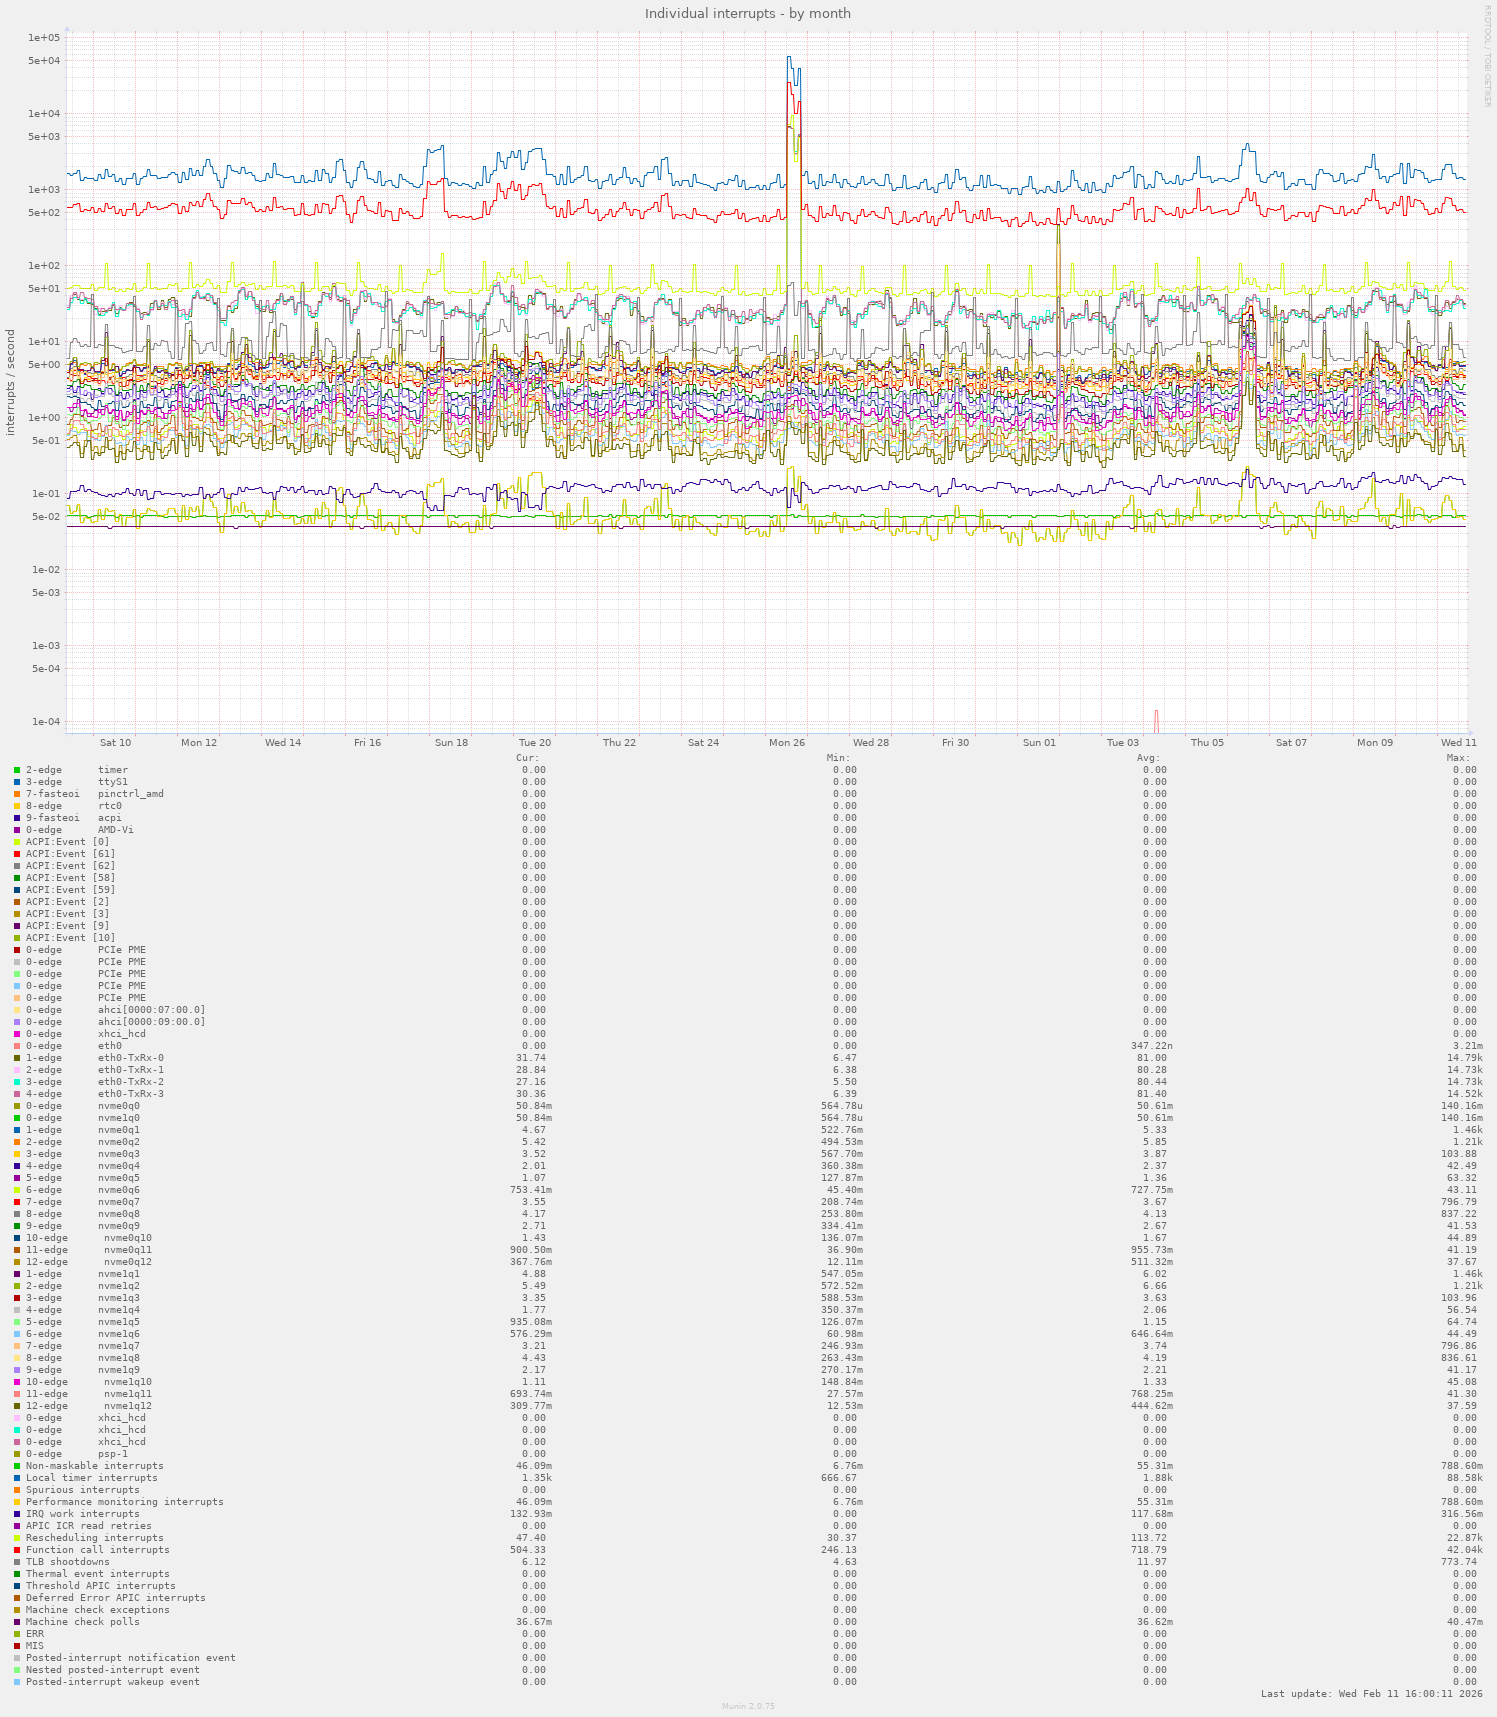Select the 'Rescheduling interrupts' legend label
The height and width of the screenshot is (1717, 1497).
coord(95,1538)
